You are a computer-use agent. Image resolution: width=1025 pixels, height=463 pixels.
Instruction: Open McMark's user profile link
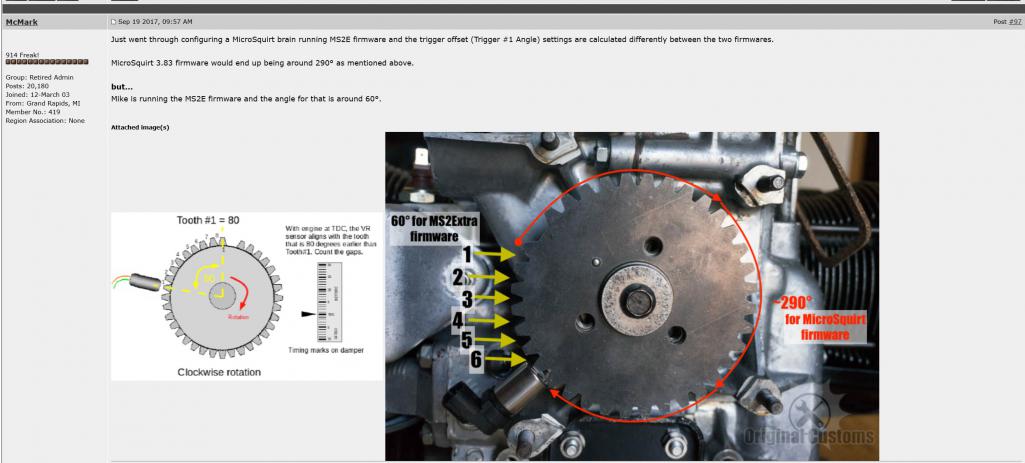[x=22, y=22]
